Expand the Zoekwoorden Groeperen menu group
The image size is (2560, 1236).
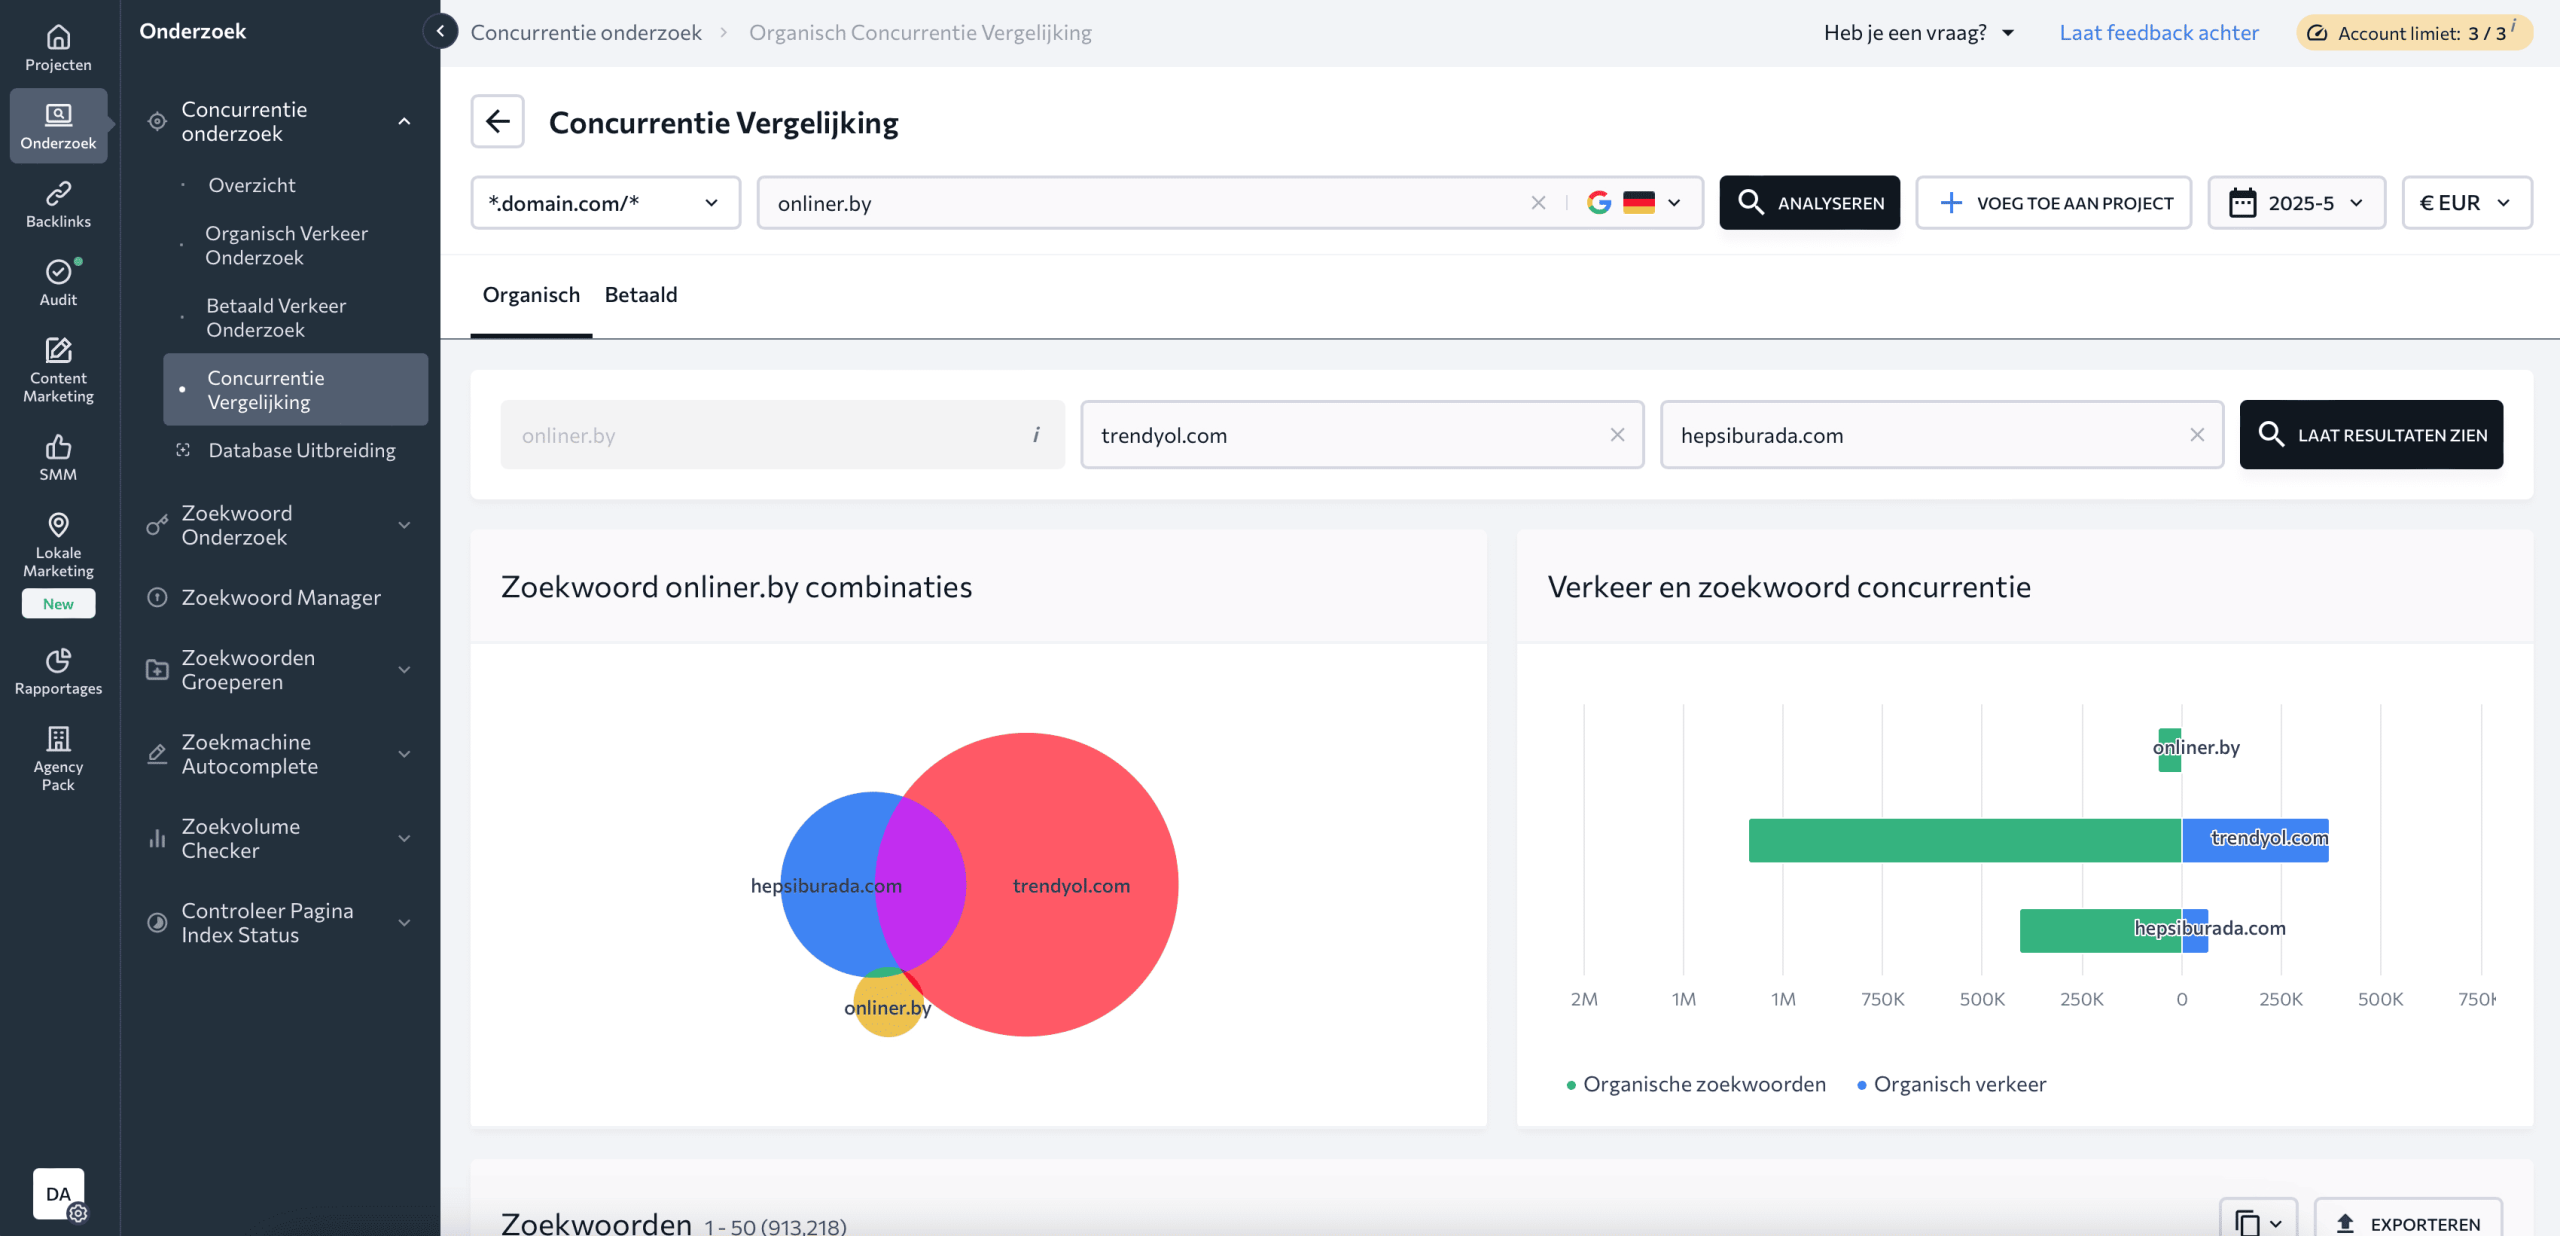[404, 670]
